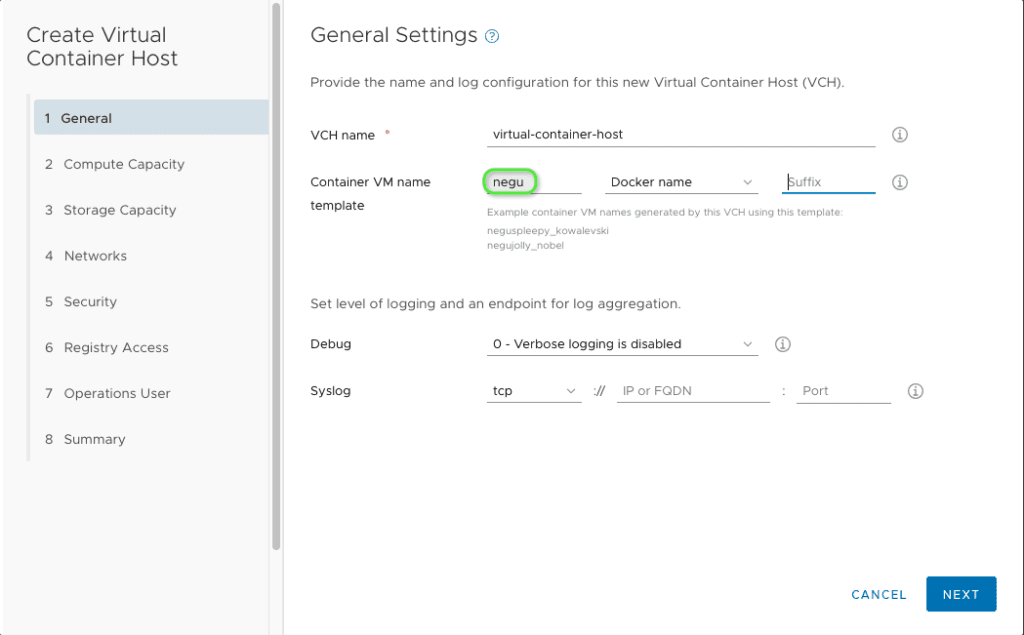Click the info icon next to Syslog field
Viewport: 1024px width, 635px height.
[915, 391]
